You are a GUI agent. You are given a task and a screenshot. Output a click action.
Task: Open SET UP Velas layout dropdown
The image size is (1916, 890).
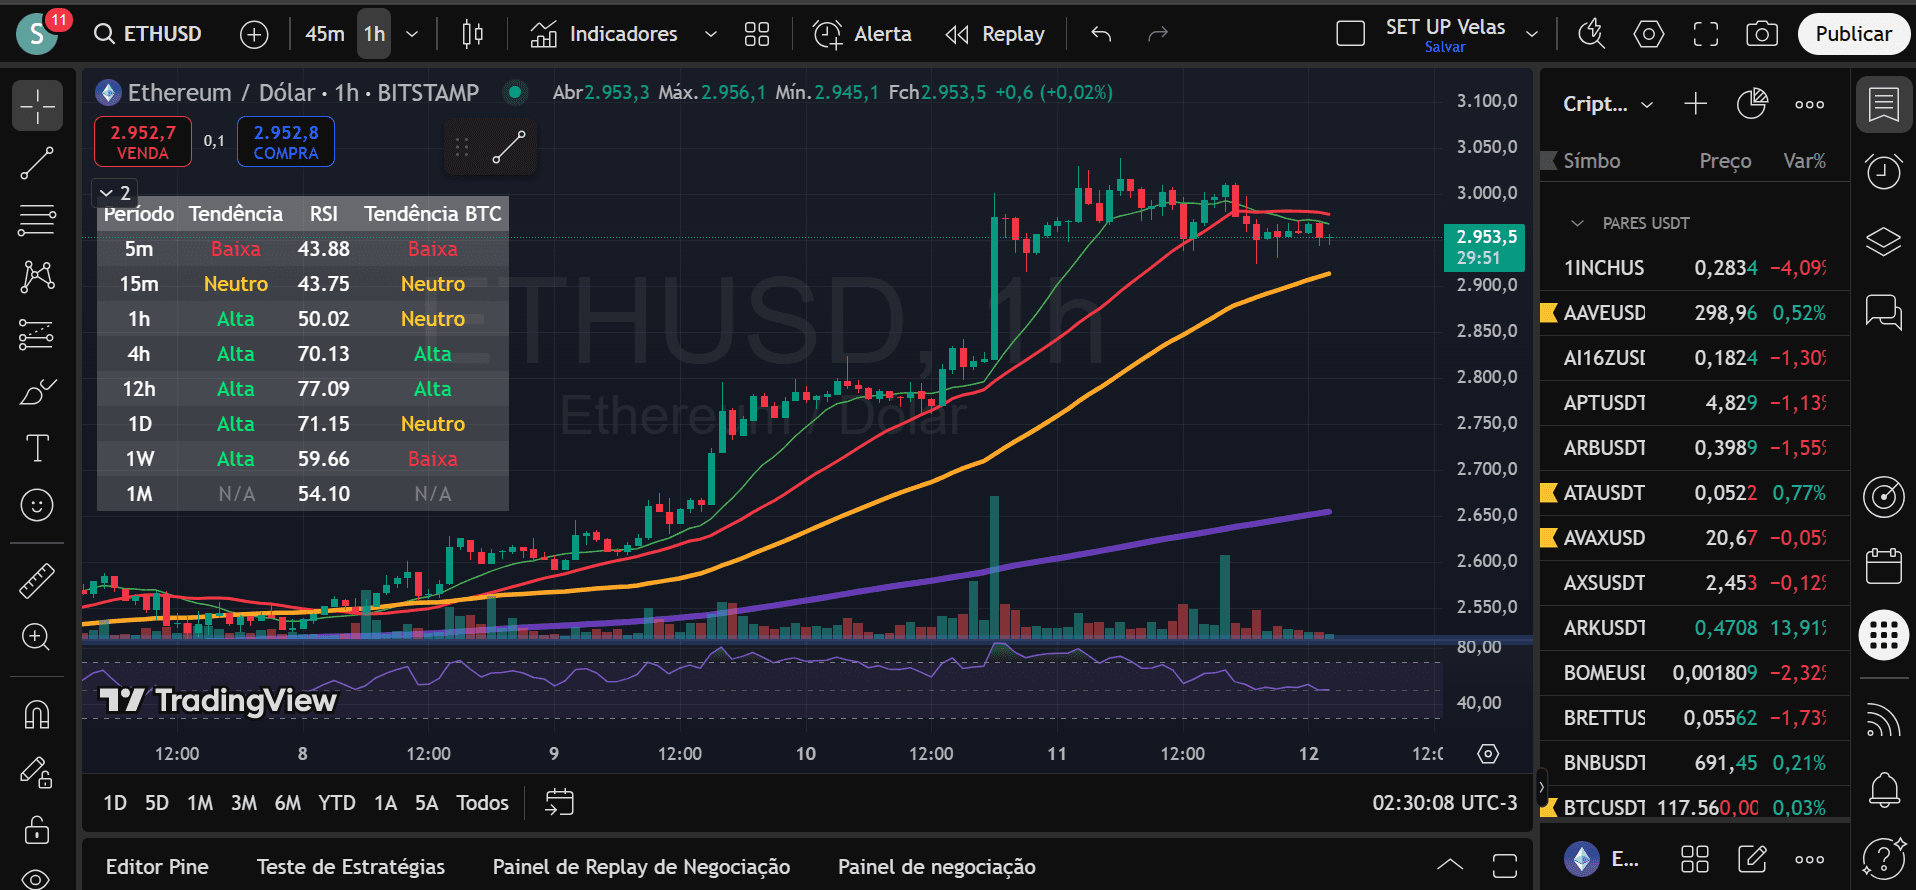(x=1532, y=34)
